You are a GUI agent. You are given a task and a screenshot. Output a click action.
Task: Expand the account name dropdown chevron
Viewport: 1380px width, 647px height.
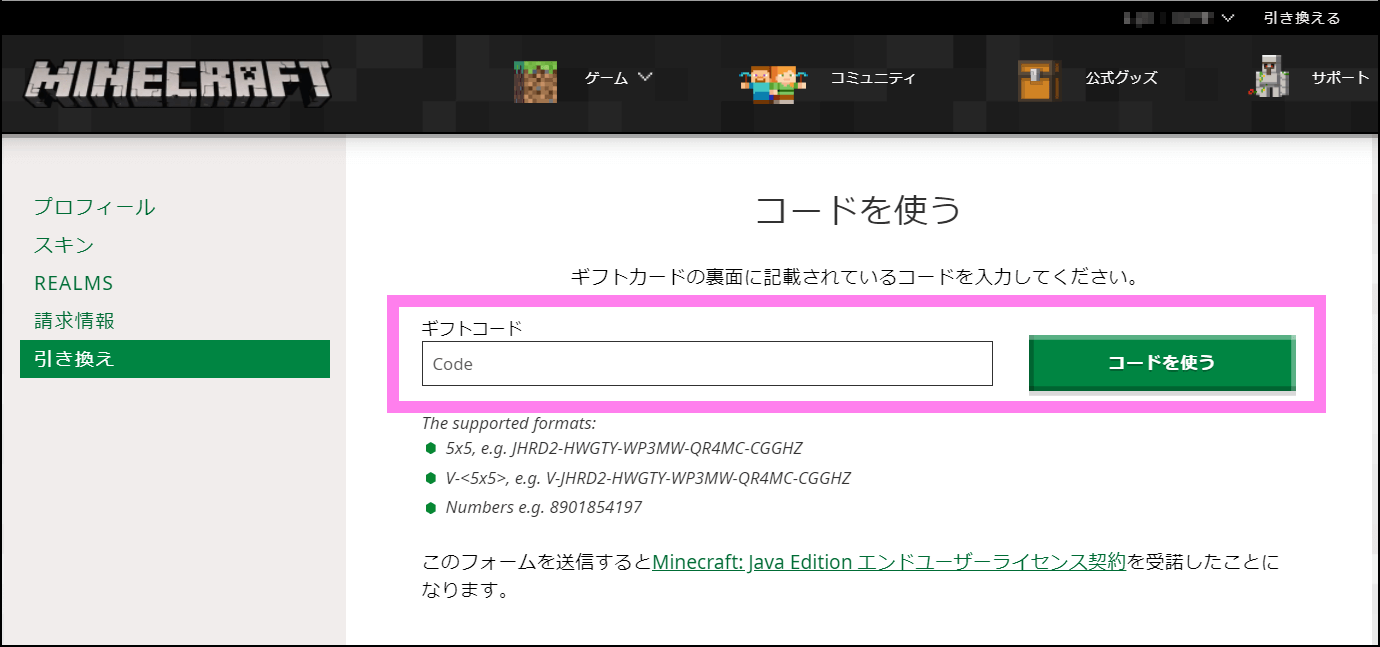pos(1227,17)
